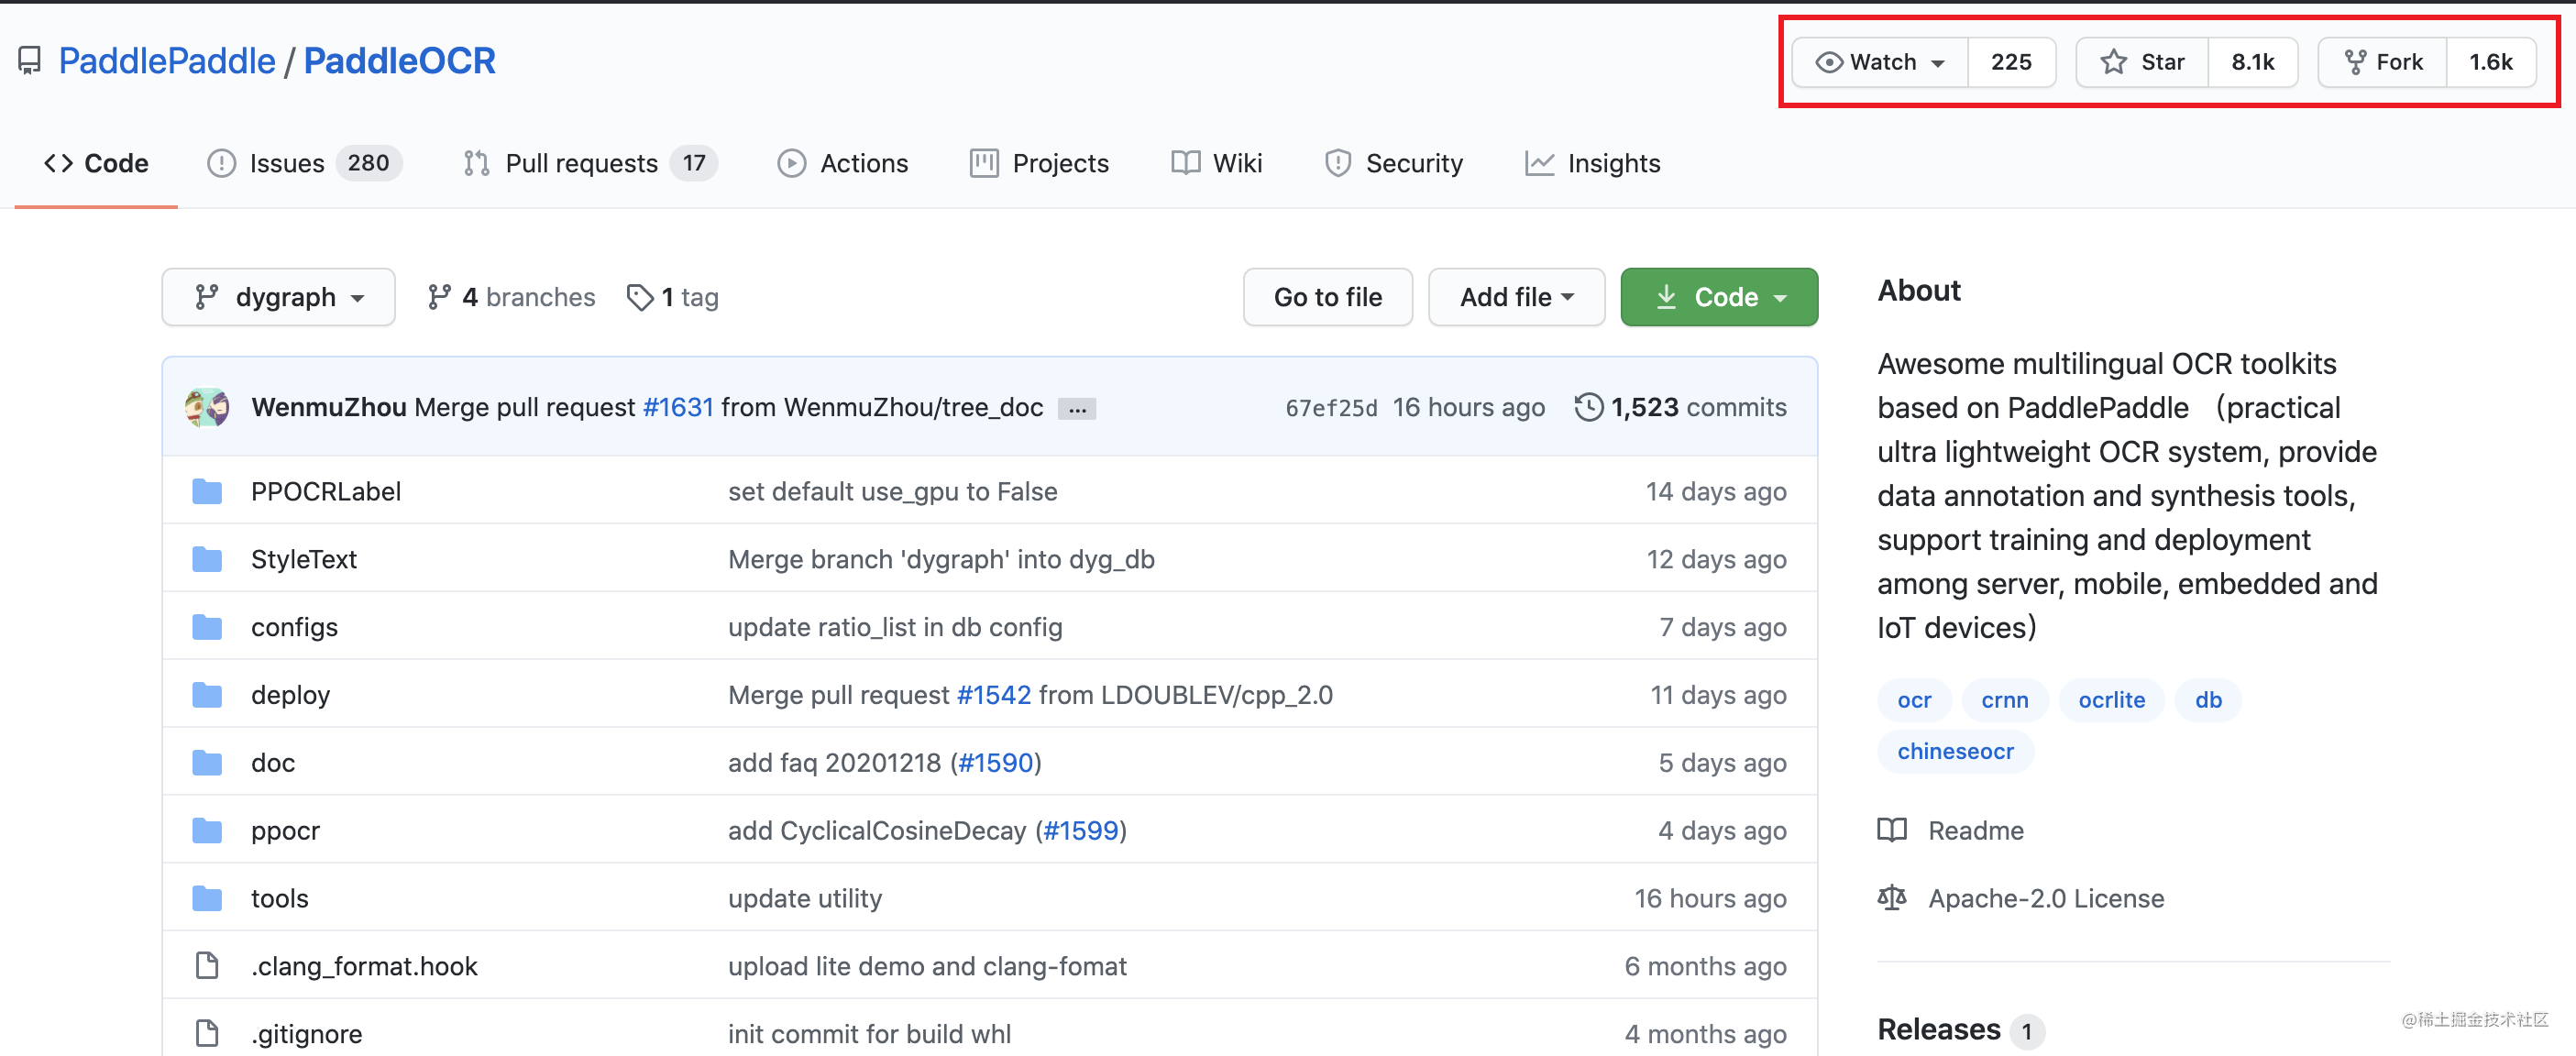Open the Pull requests tab
This screenshot has height=1056, width=2576.
pos(590,163)
